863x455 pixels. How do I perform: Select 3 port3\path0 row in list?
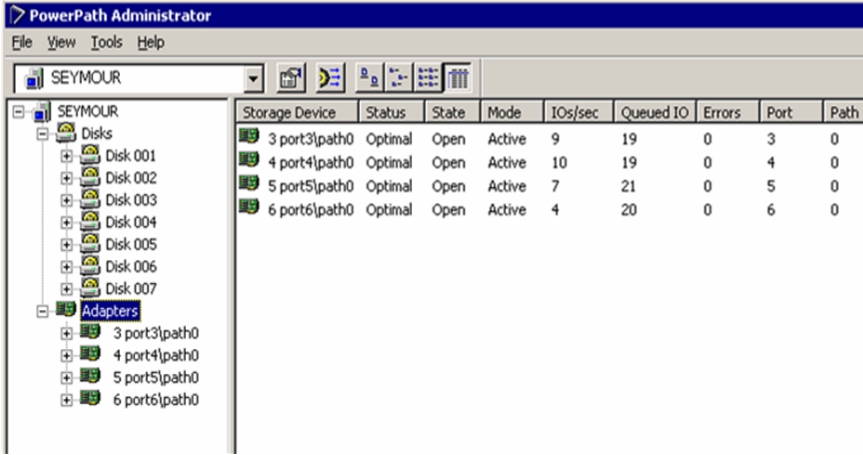550,139
